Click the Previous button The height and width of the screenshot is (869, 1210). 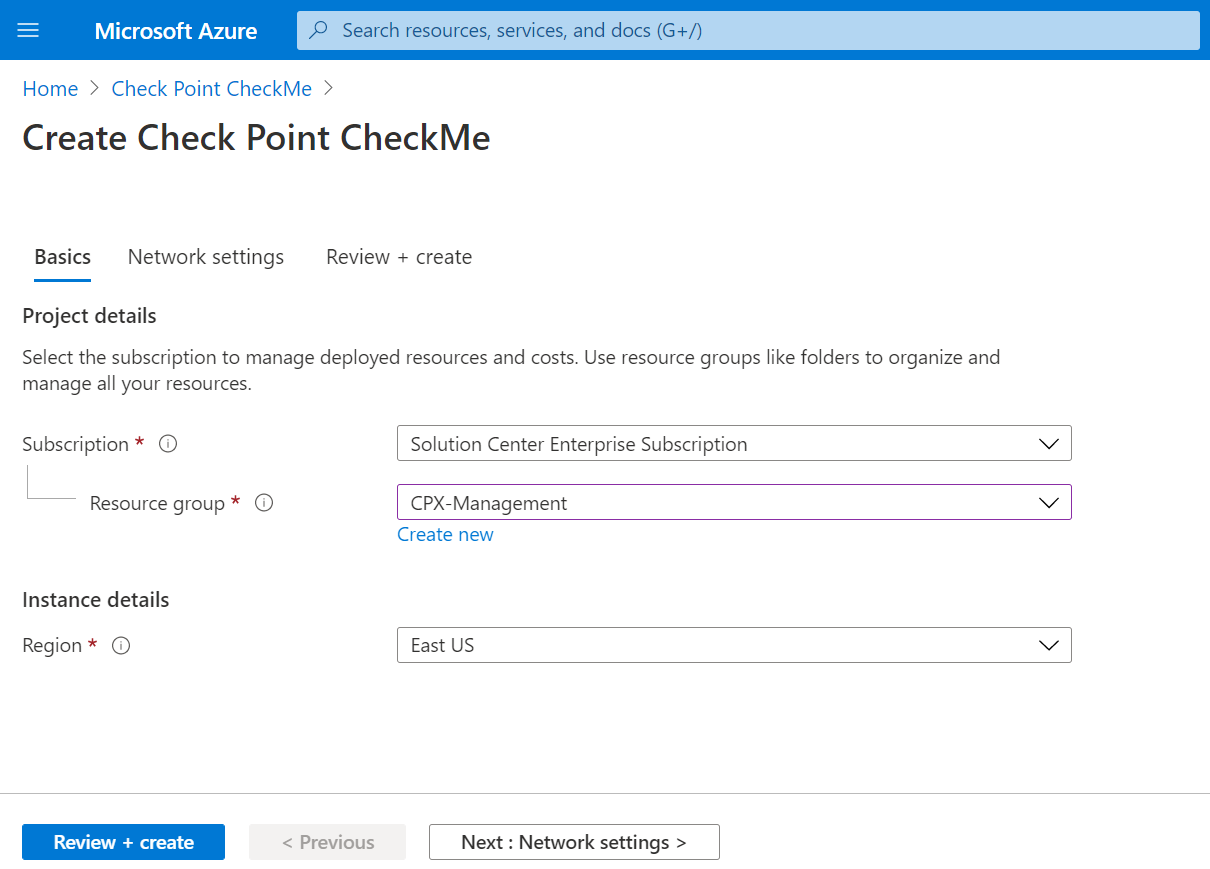[327, 842]
